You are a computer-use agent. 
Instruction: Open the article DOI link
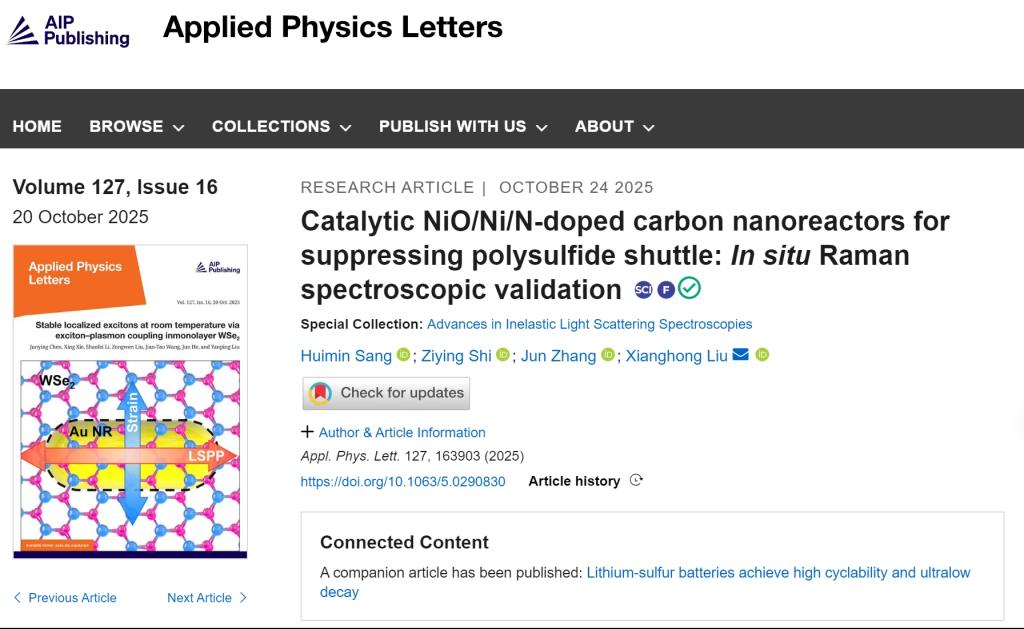tap(403, 481)
